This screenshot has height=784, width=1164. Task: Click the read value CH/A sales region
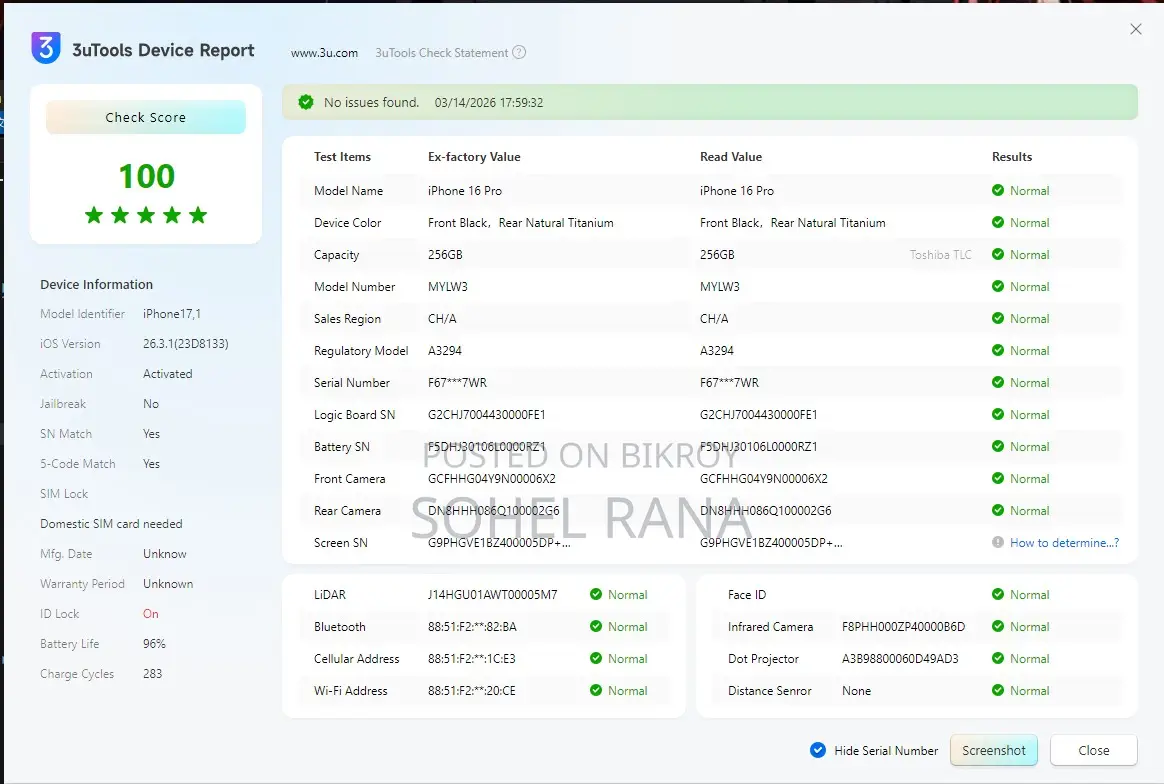714,318
